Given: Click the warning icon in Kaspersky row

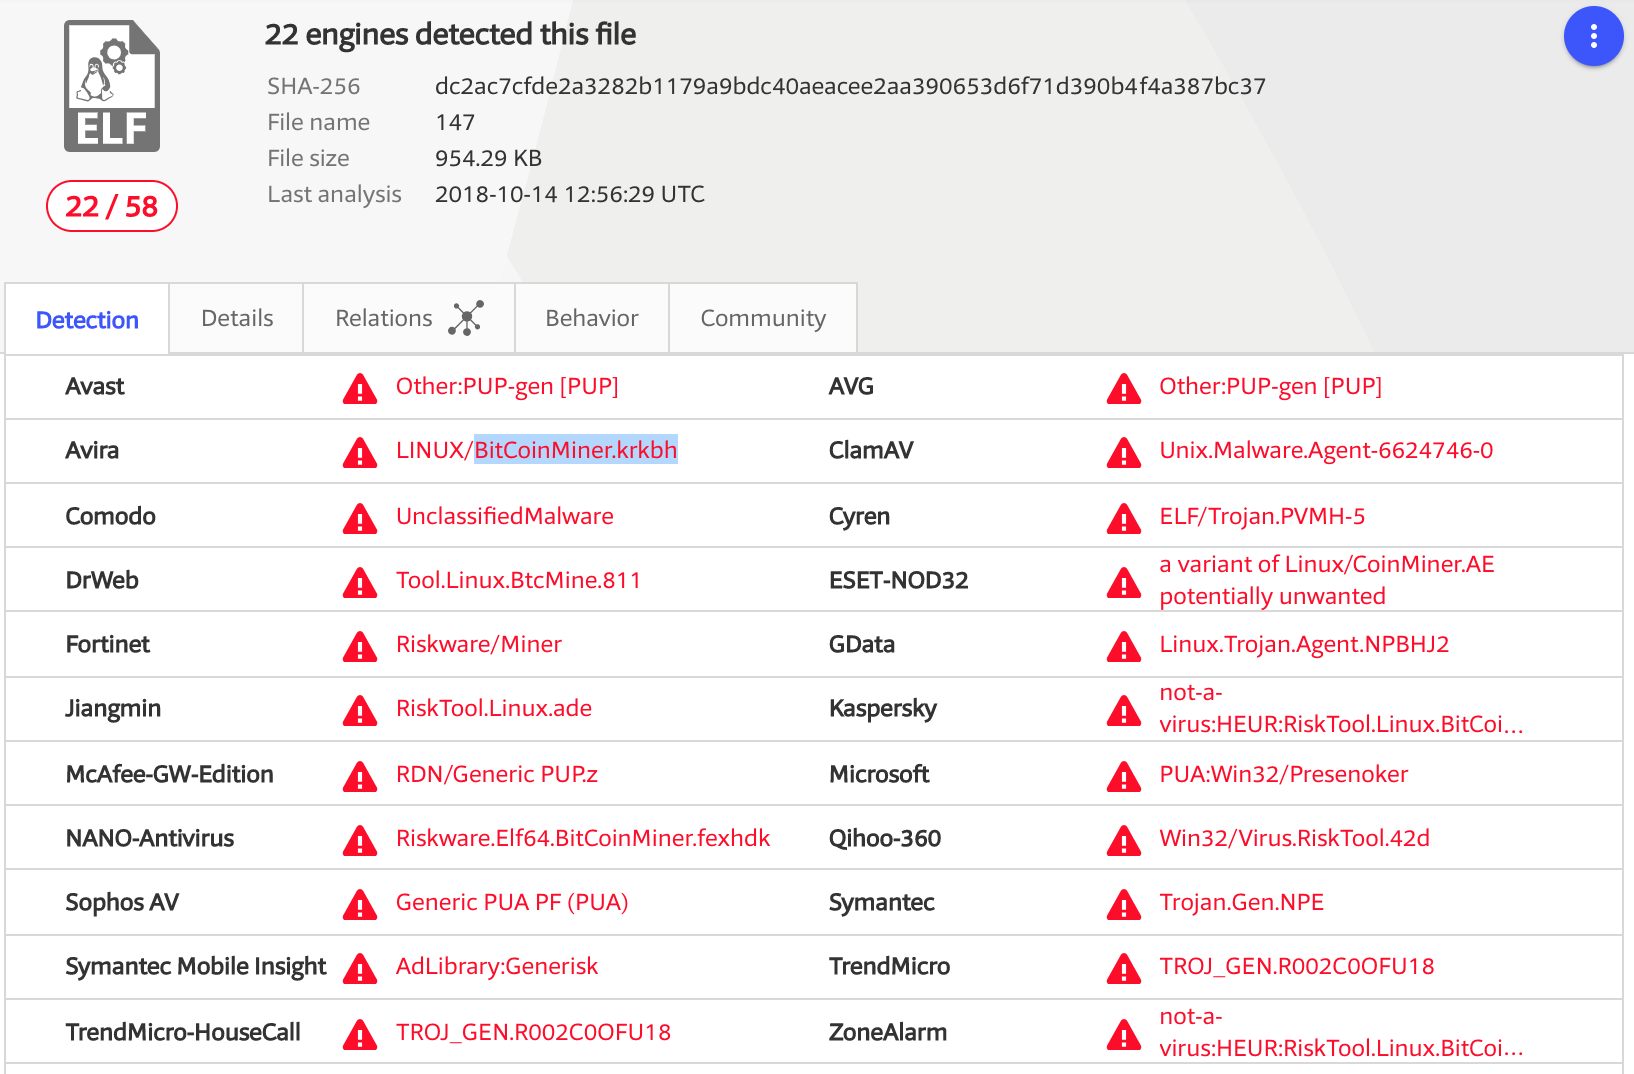Looking at the screenshot, I should tap(1124, 710).
